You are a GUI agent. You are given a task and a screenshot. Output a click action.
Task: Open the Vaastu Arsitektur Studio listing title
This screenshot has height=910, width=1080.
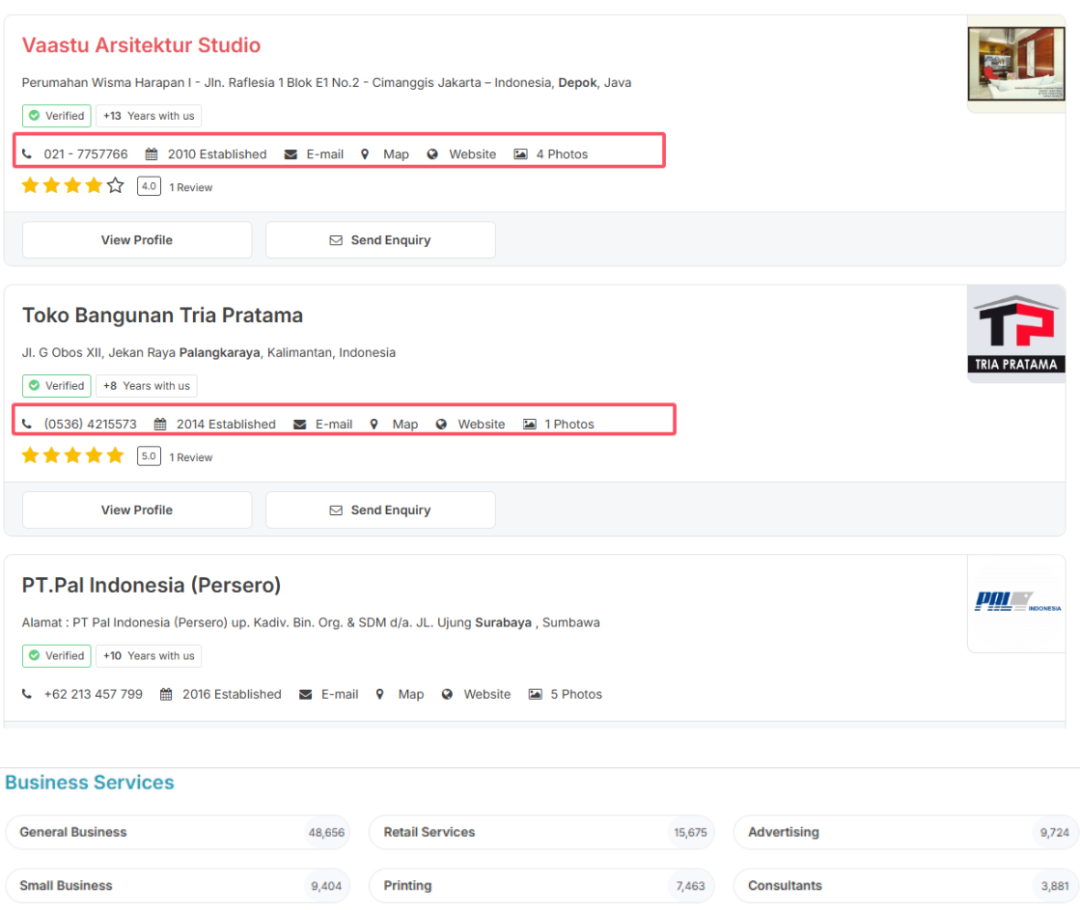click(x=141, y=45)
